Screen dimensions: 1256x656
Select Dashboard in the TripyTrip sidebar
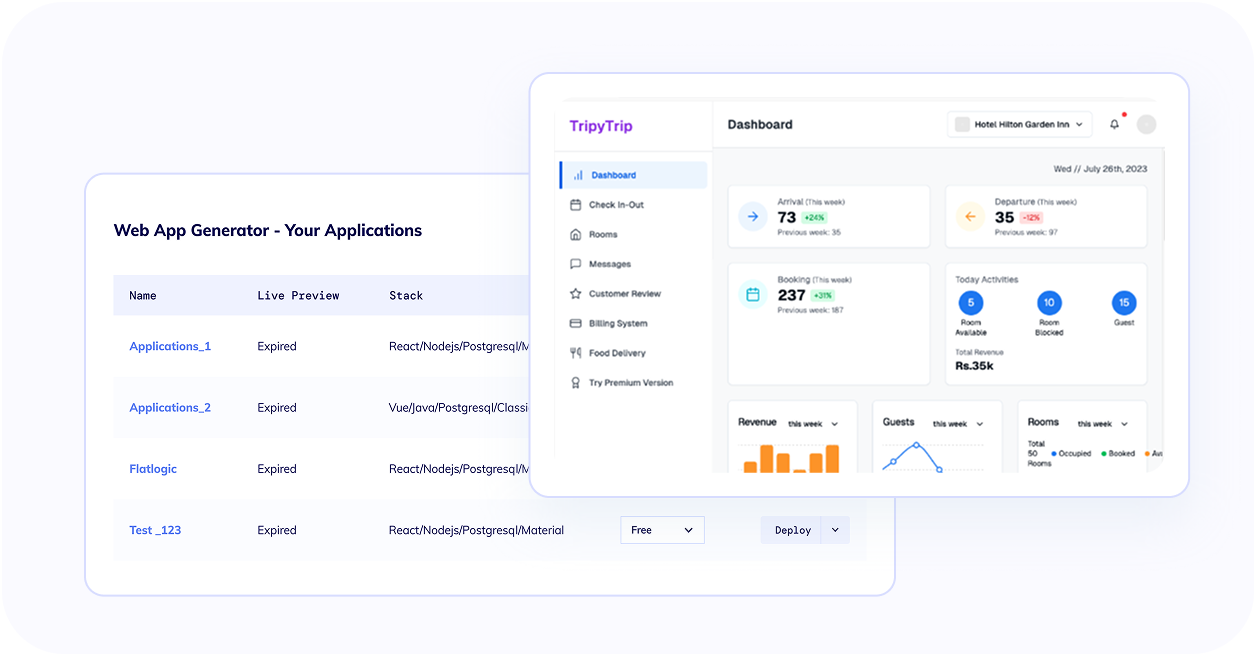point(614,174)
